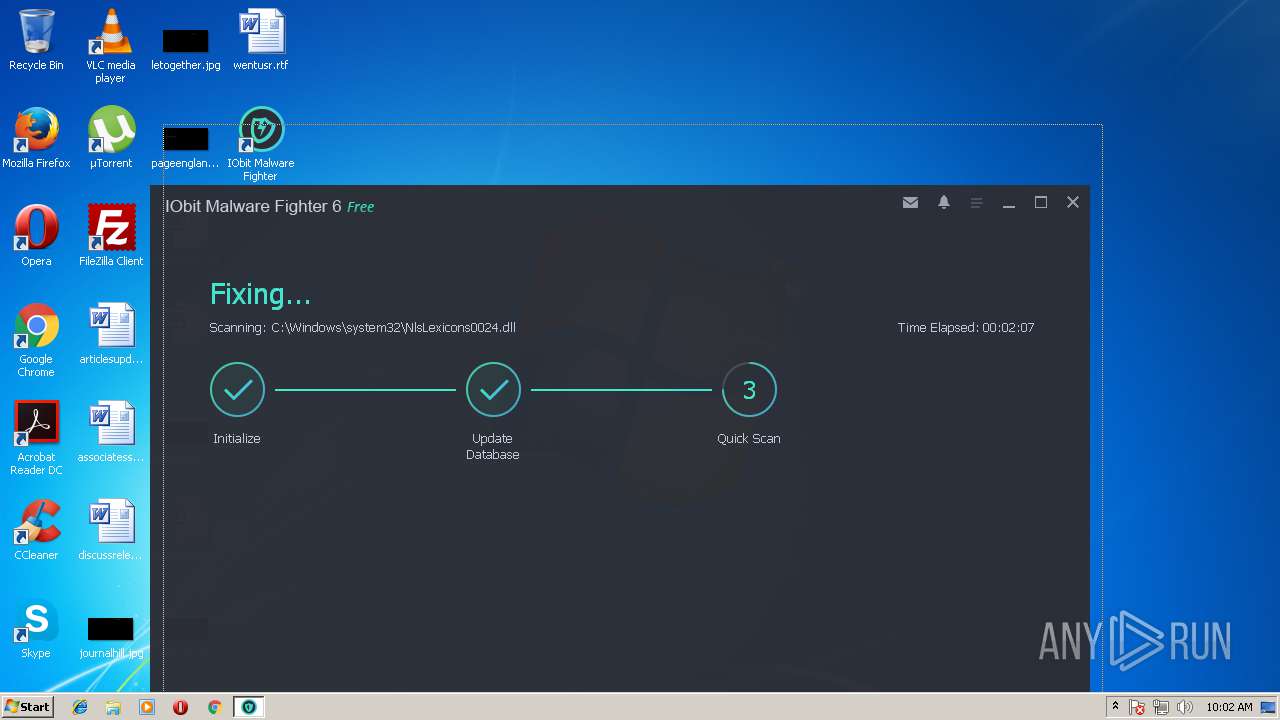Select the Acrobat Reader DC shortcut
This screenshot has width=1280, height=720.
point(36,438)
